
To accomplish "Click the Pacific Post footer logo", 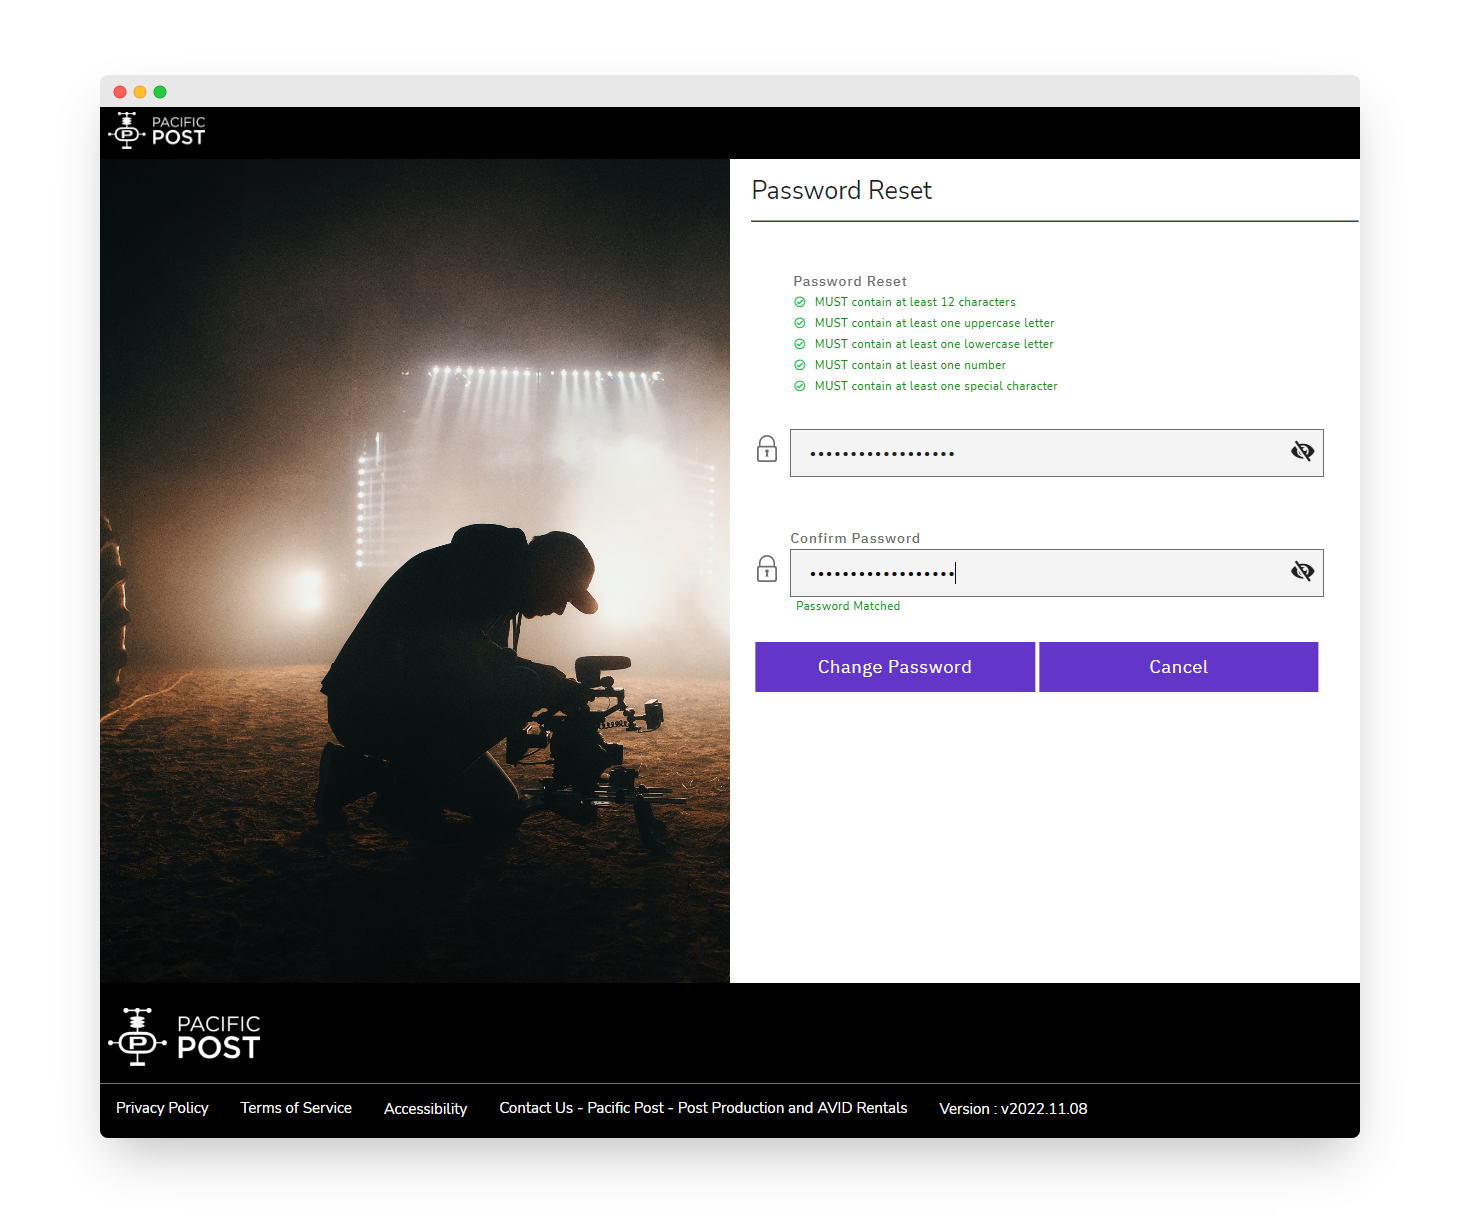I will pos(184,1036).
